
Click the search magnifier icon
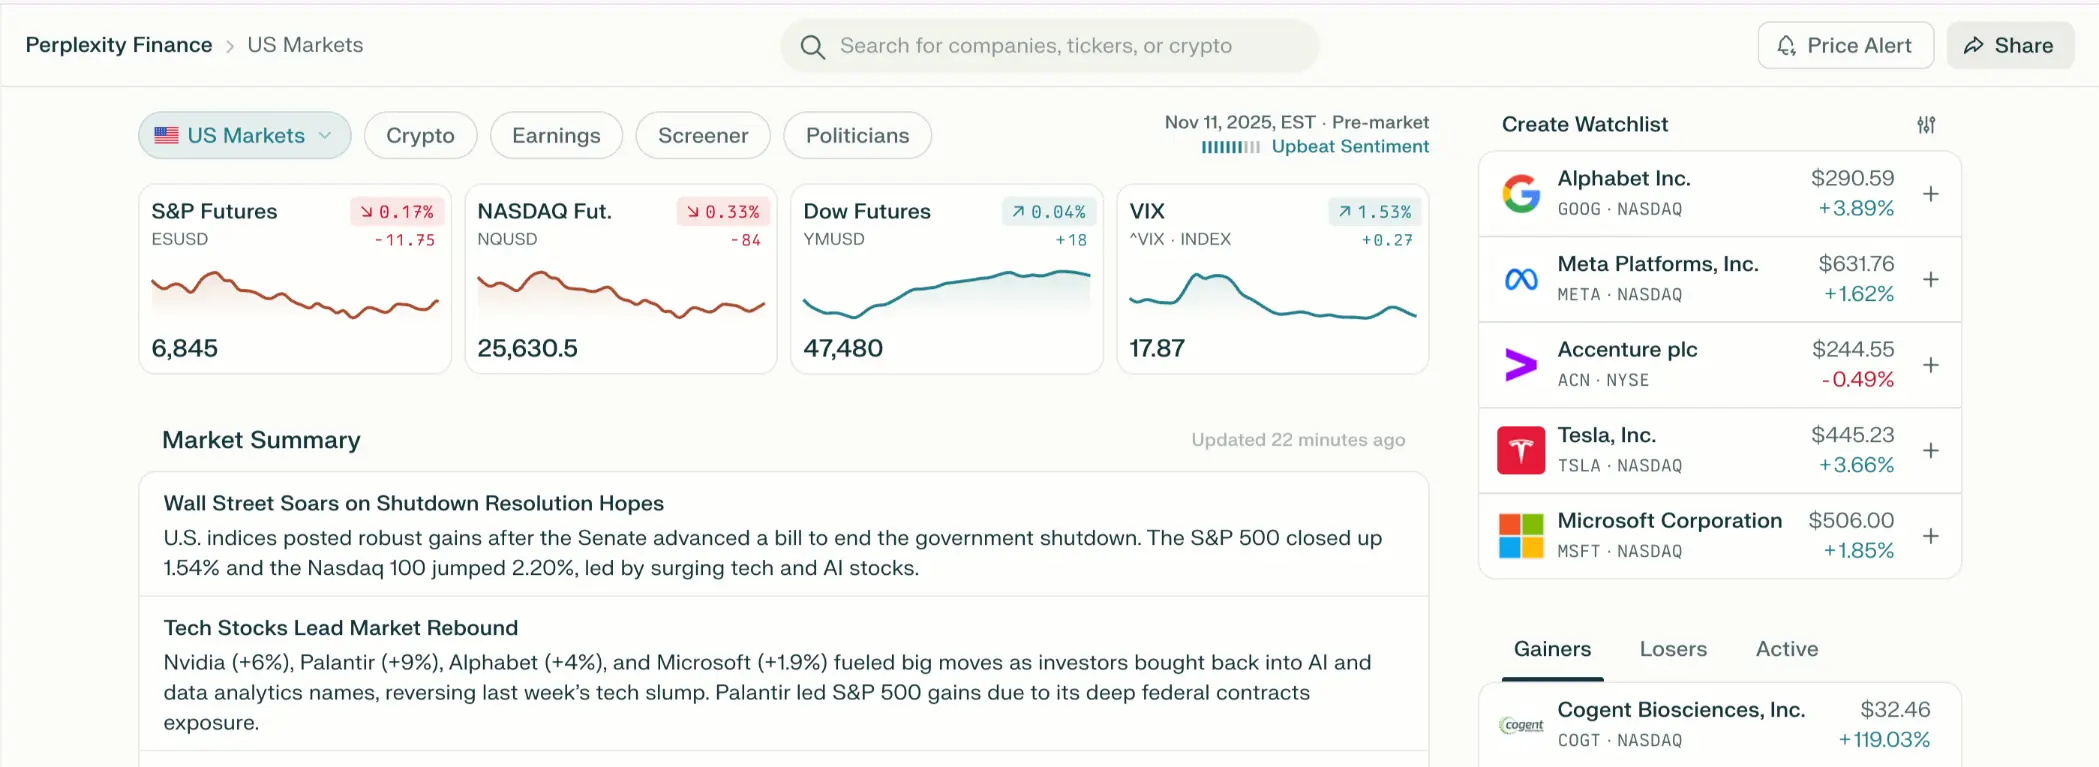(x=813, y=47)
